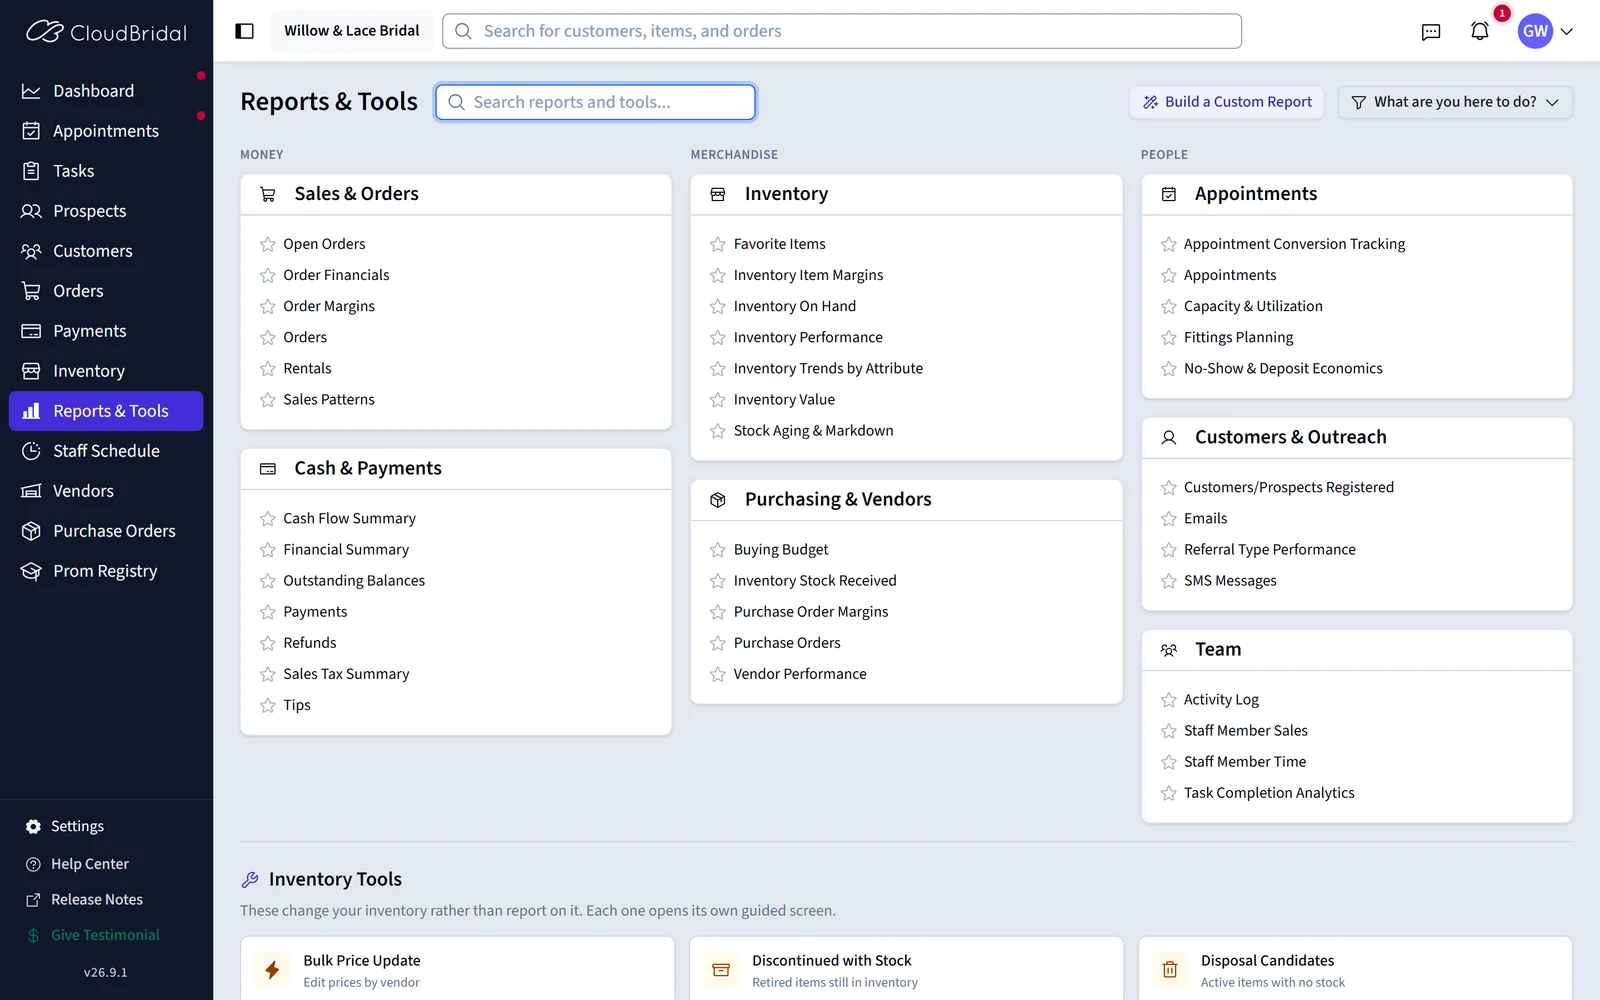The height and width of the screenshot is (1000, 1600).
Task: Click the Sales & Orders cart header icon
Action: [268, 194]
